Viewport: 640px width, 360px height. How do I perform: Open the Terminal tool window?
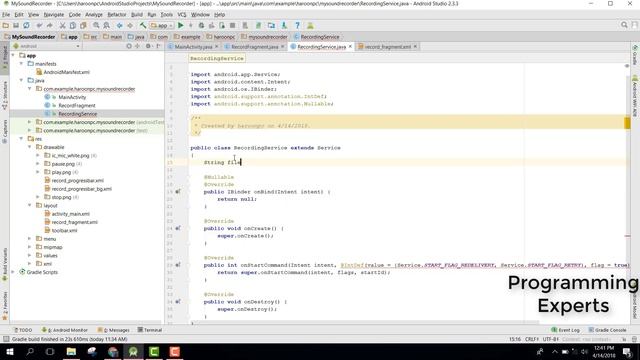(150, 330)
